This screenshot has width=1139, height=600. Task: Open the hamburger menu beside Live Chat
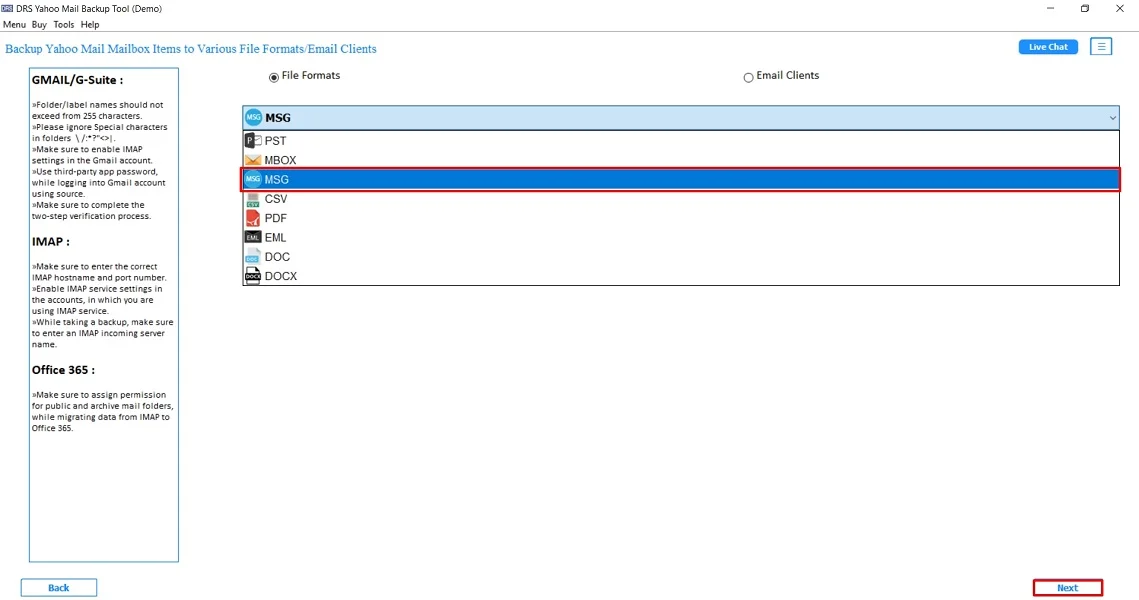1101,46
